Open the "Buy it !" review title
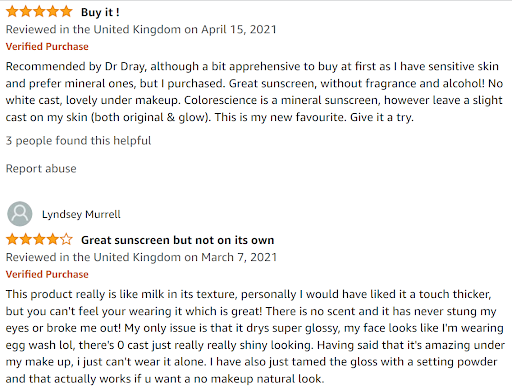Screen dimensions: 512x389 click(100, 12)
